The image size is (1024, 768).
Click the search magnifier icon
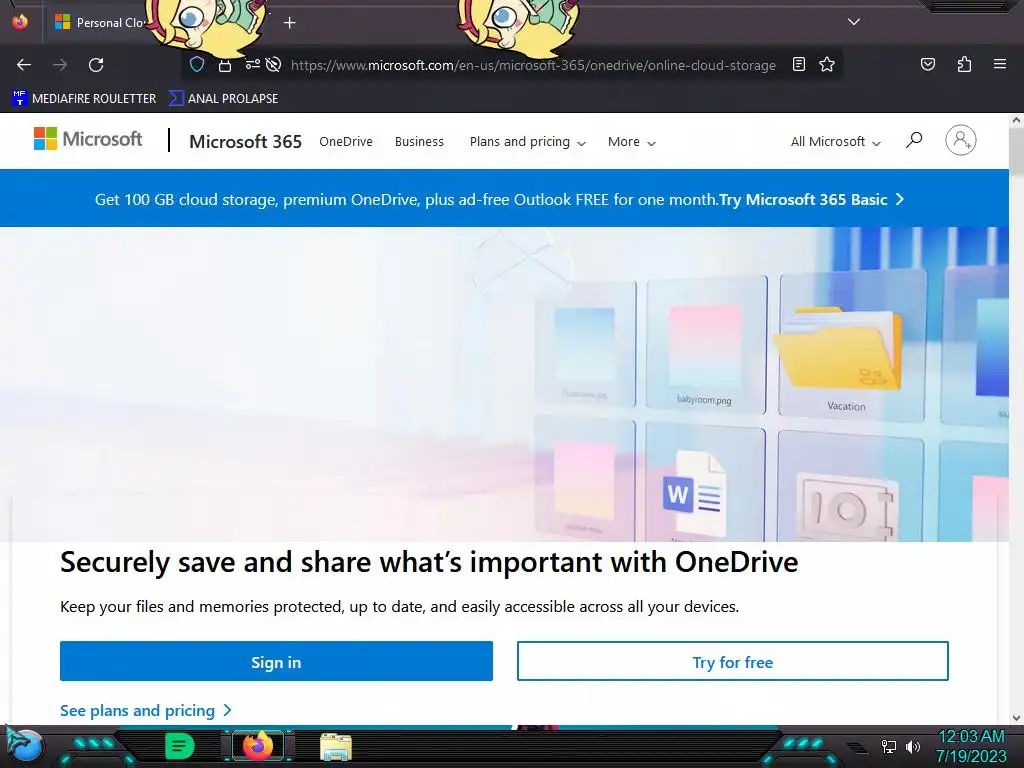pyautogui.click(x=914, y=140)
